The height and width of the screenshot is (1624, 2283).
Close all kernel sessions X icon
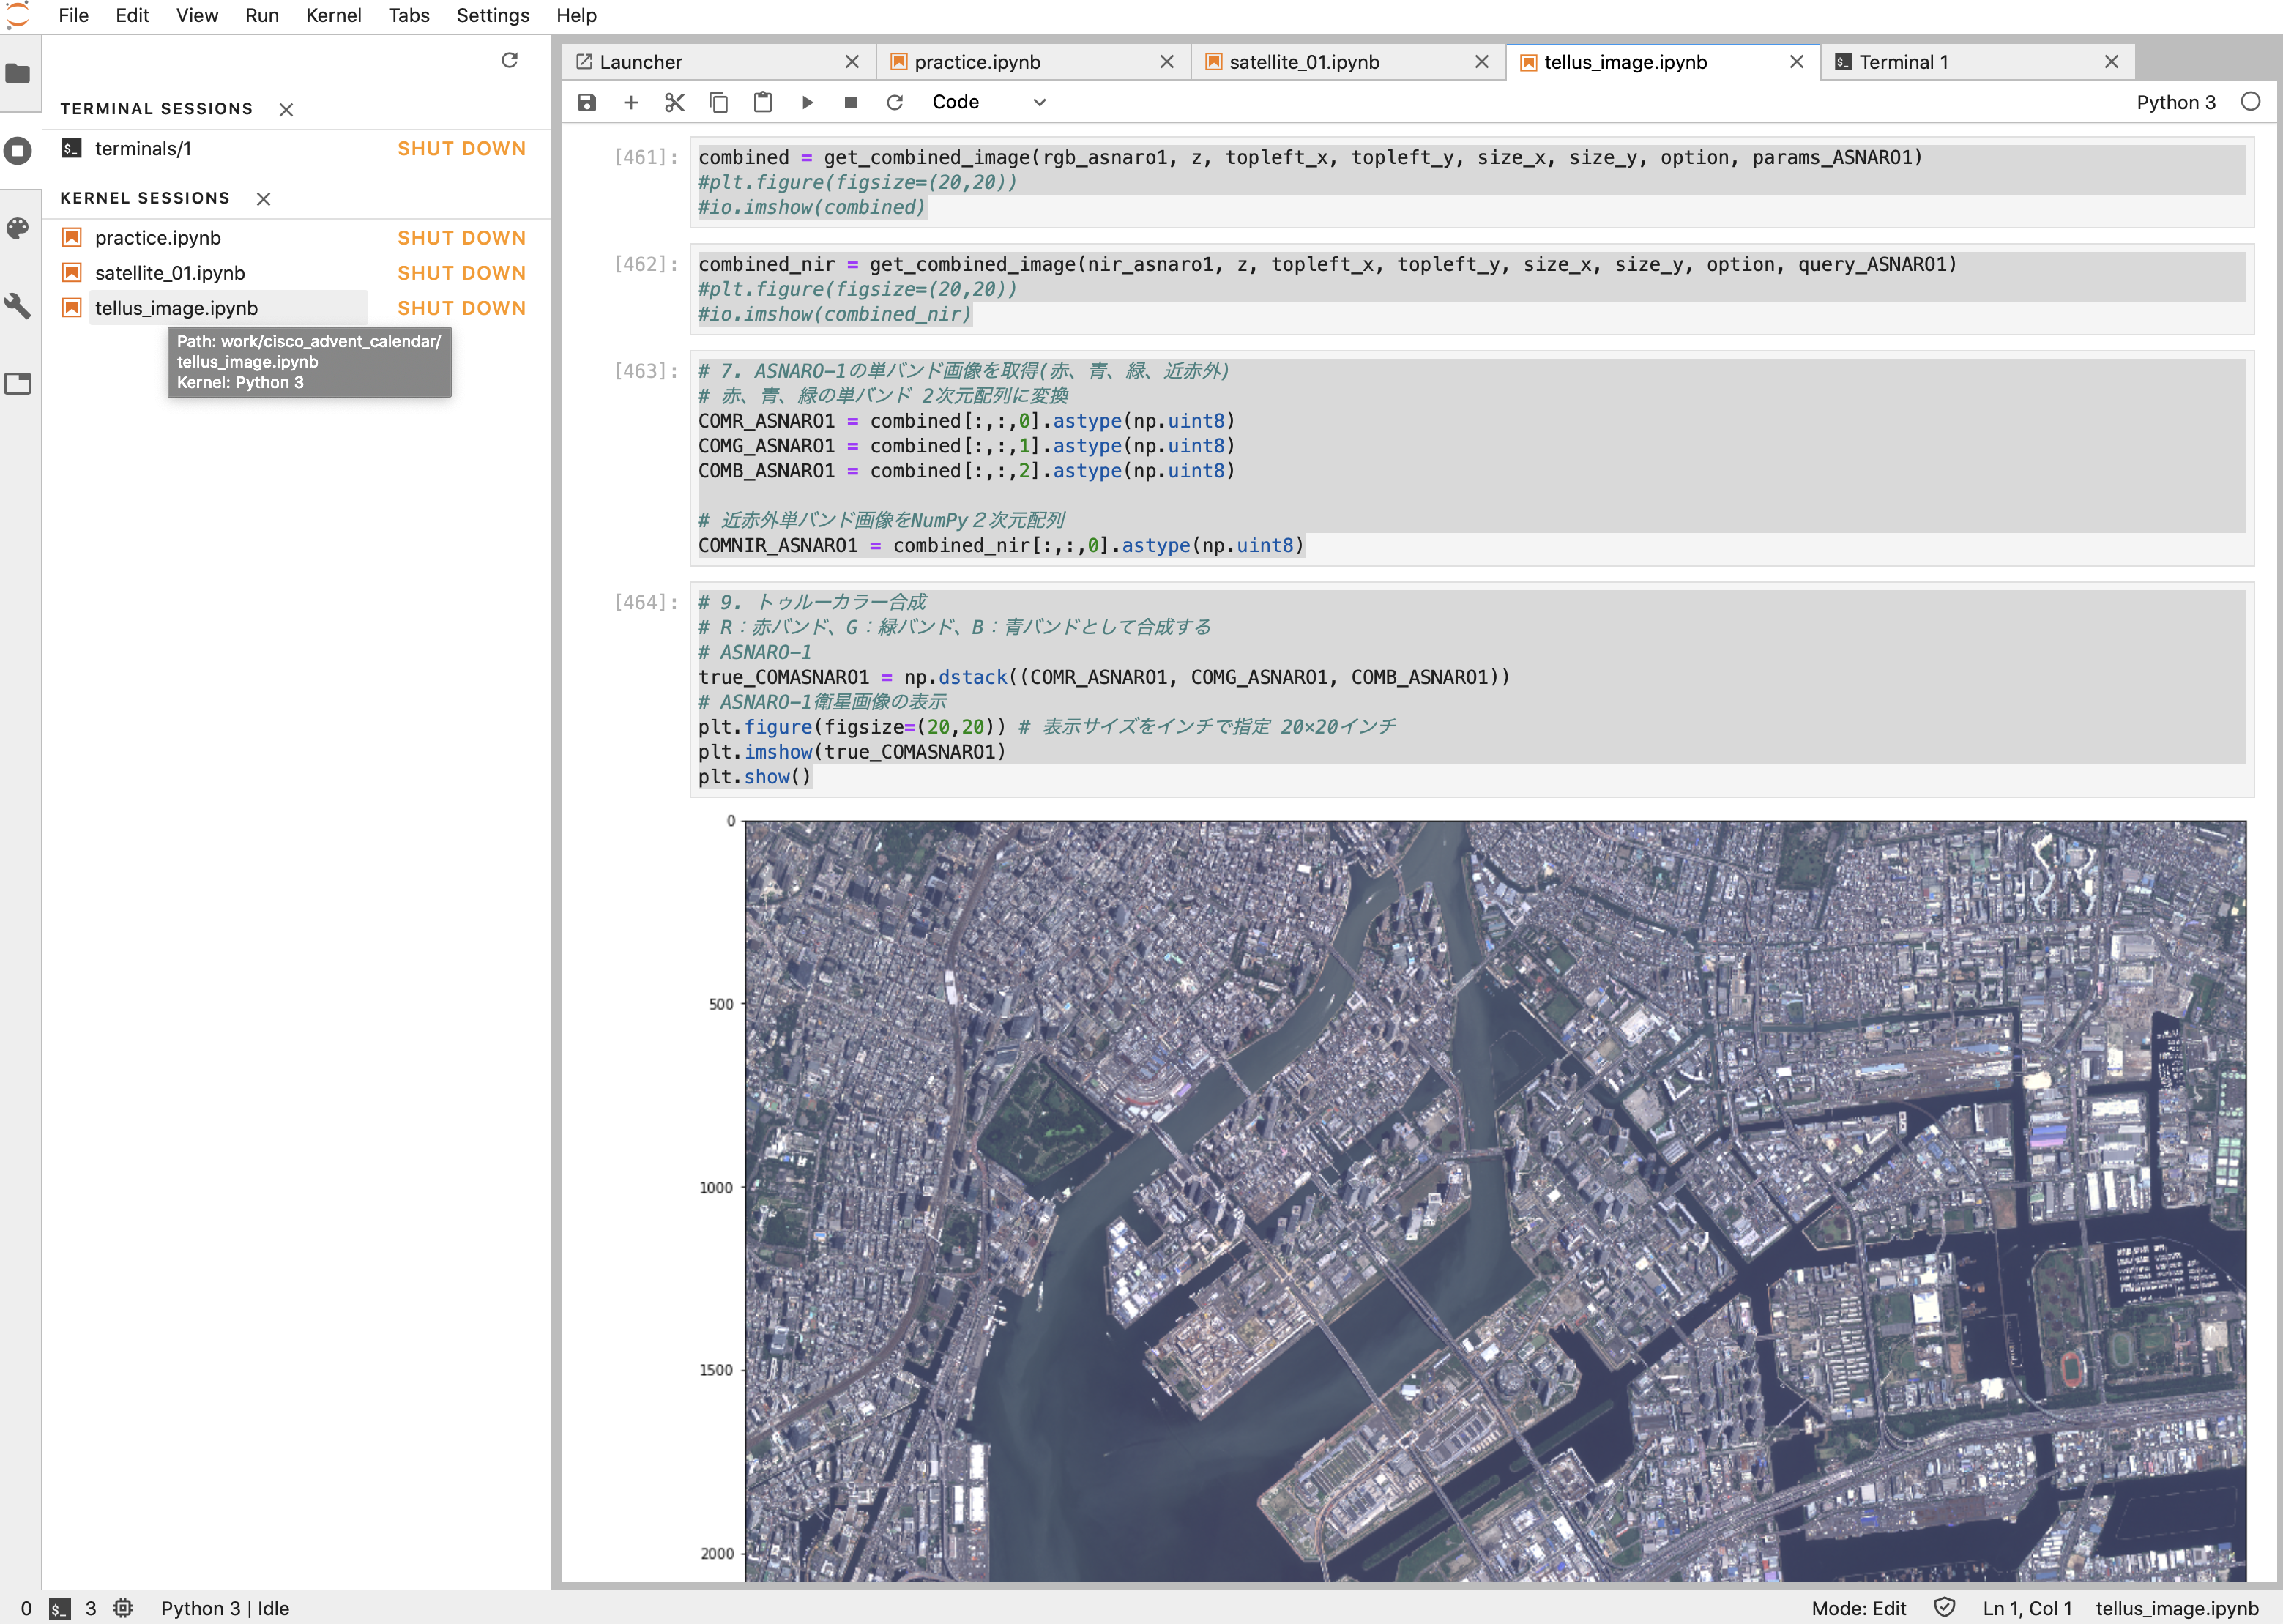pyautogui.click(x=263, y=199)
